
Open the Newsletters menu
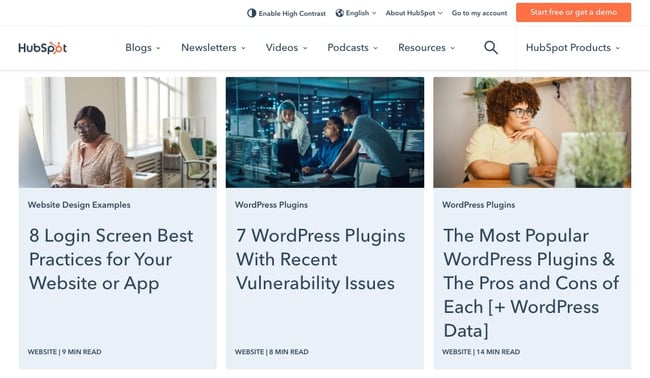click(x=213, y=48)
